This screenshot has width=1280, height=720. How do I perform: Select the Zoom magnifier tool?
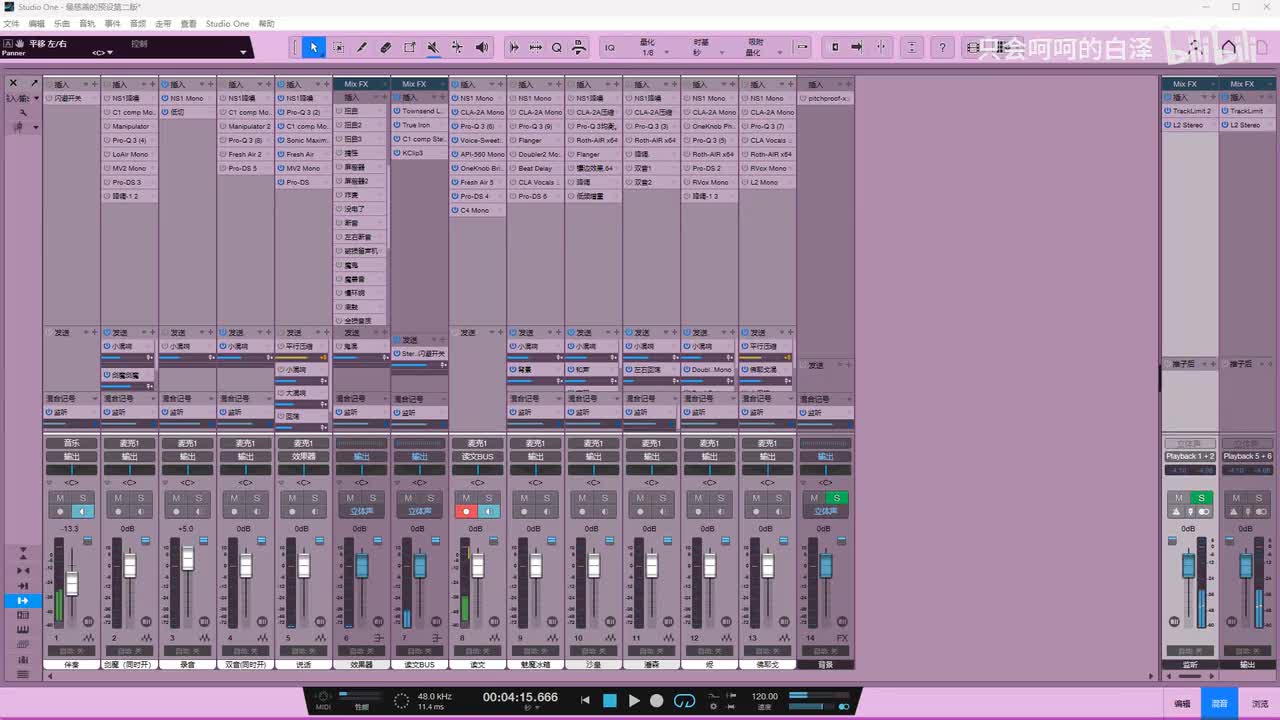coord(557,47)
